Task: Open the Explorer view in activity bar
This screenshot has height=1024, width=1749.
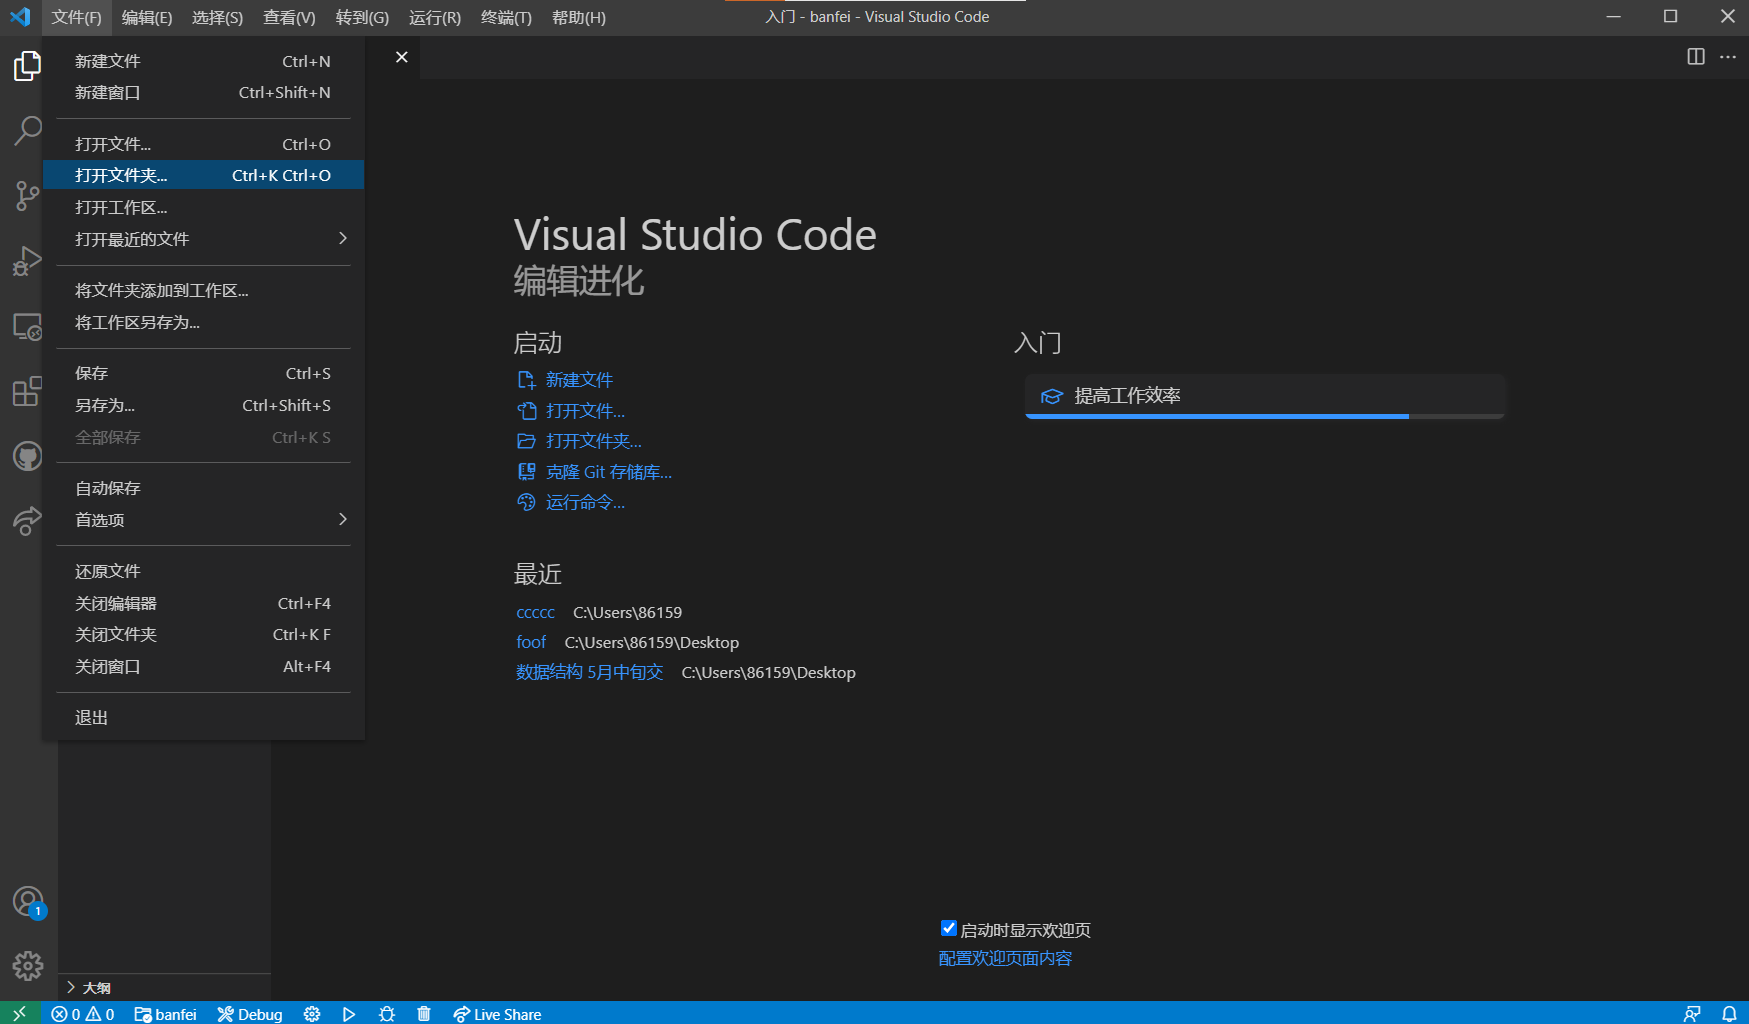Action: [x=28, y=66]
